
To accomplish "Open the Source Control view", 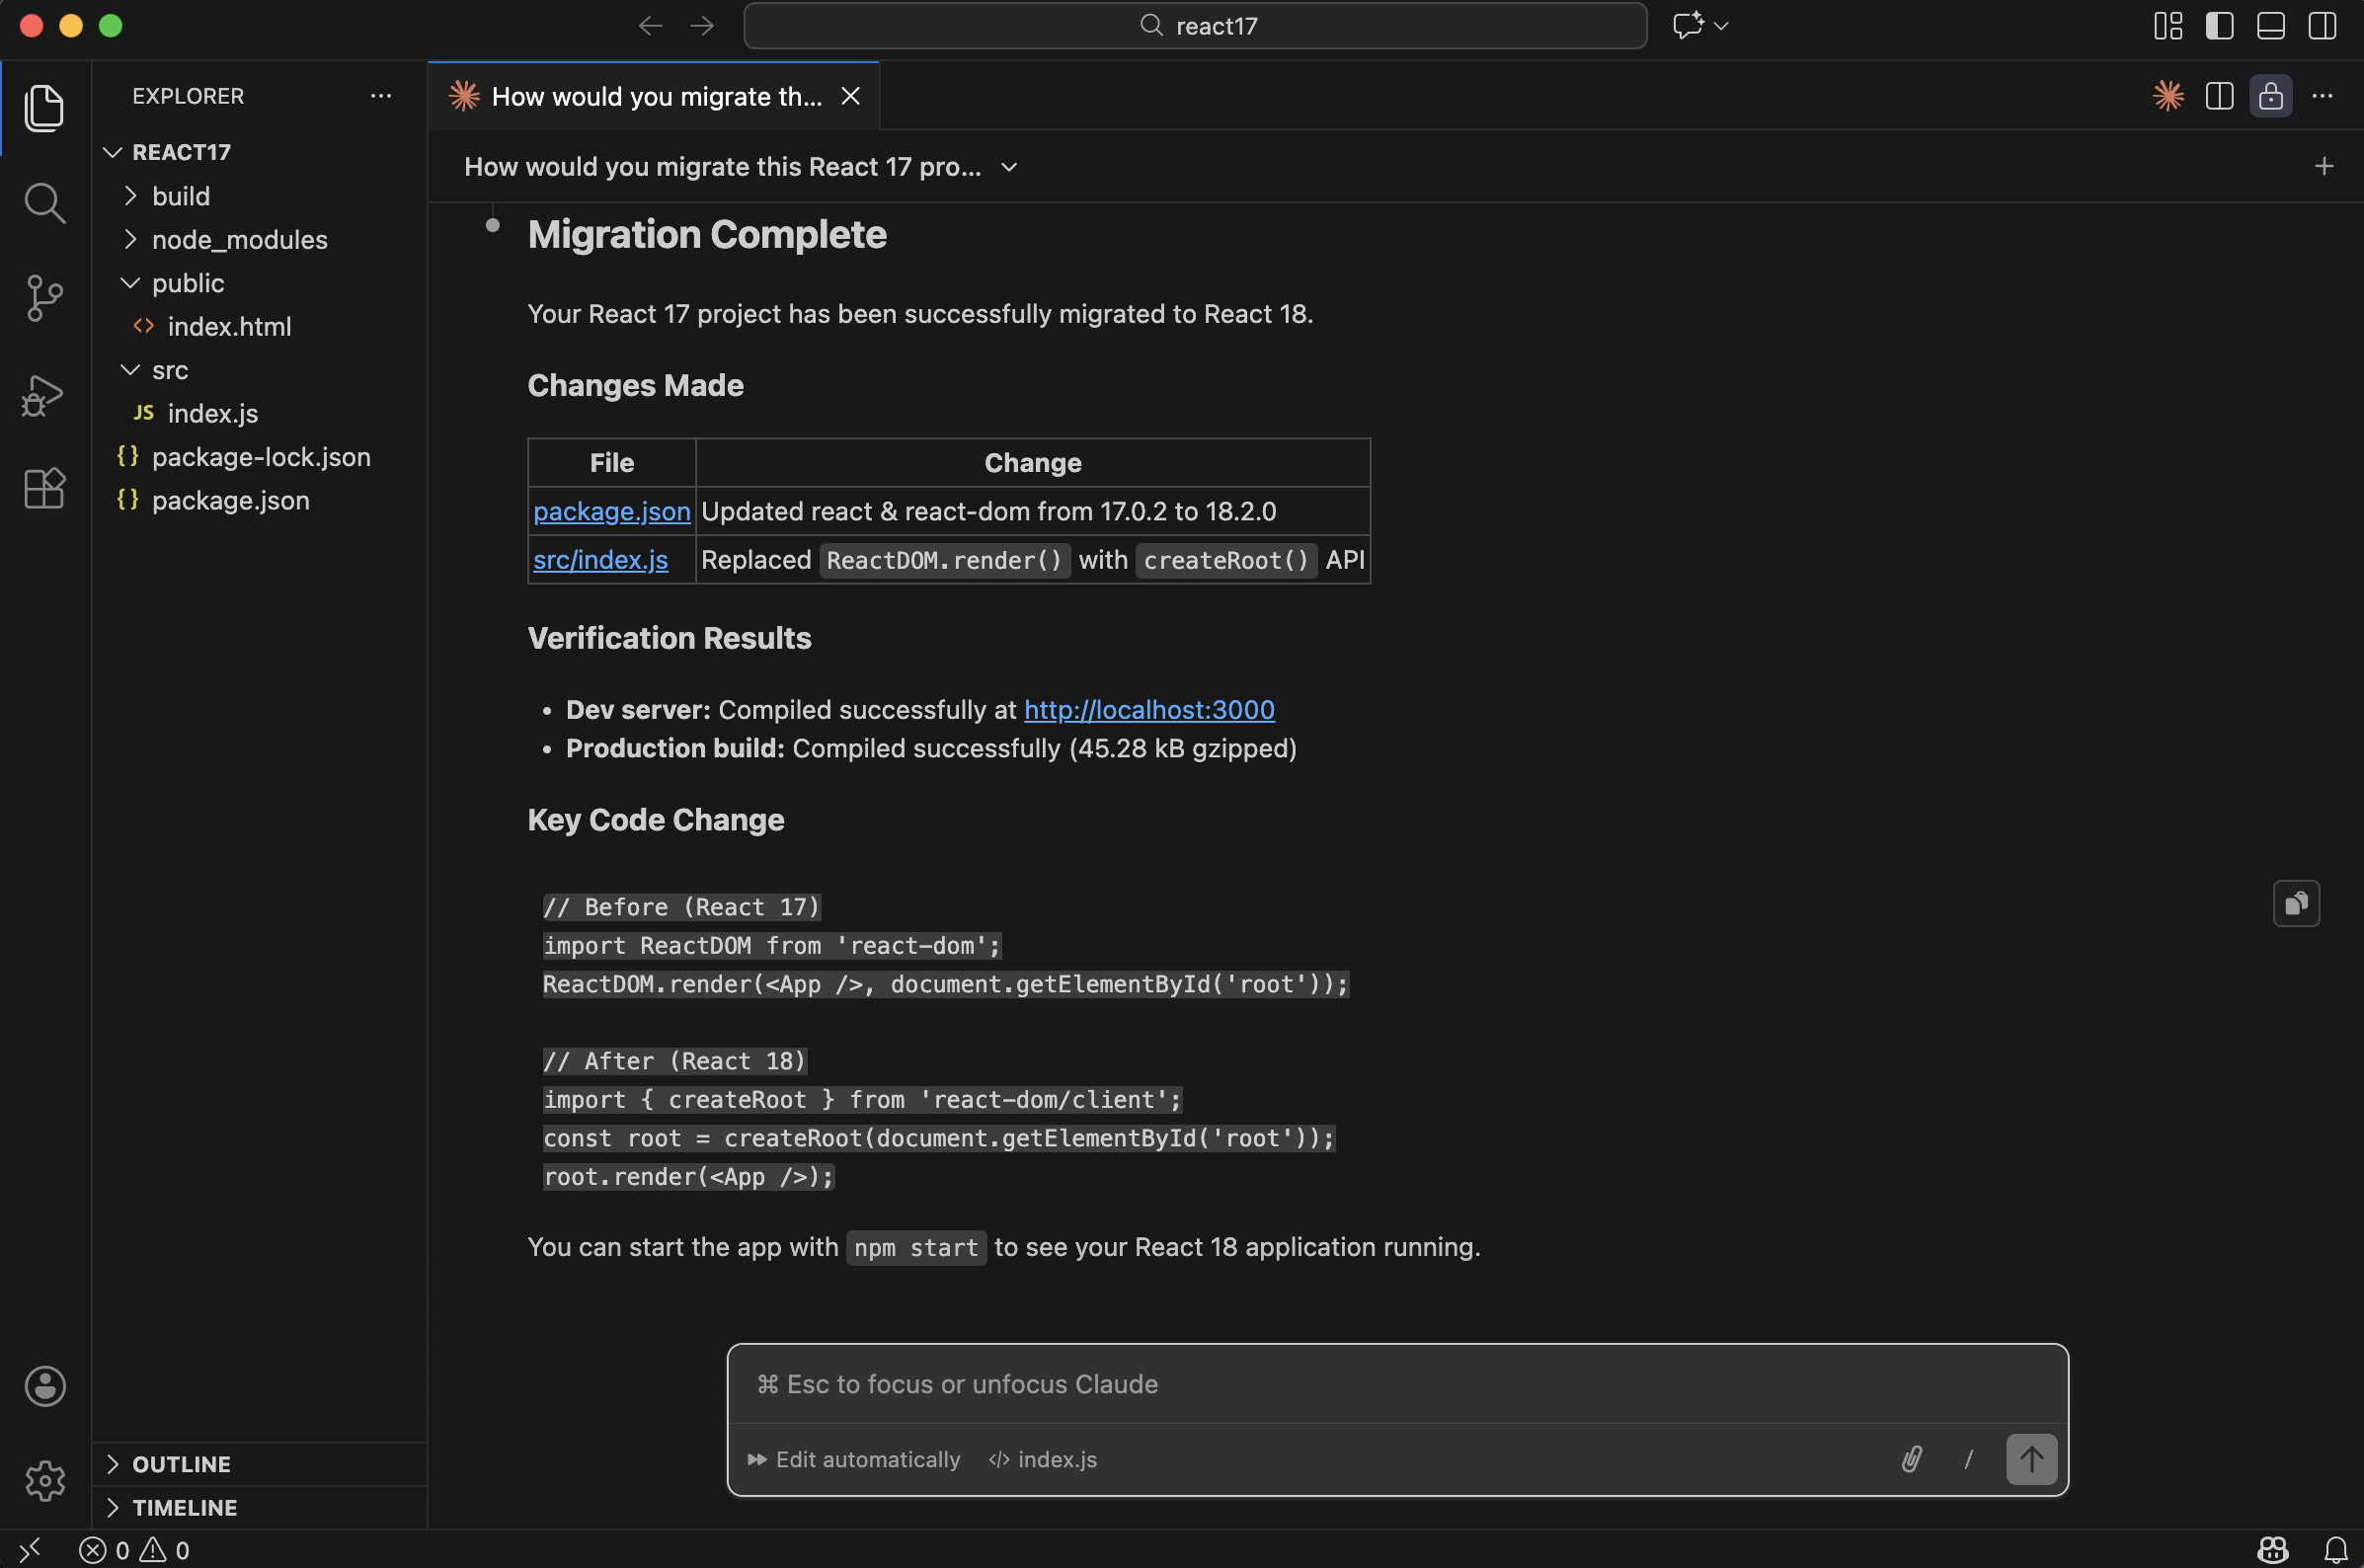I will point(44,297).
